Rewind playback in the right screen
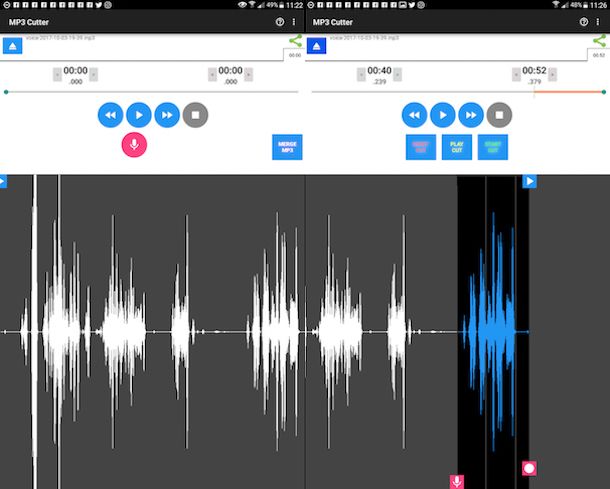 click(x=414, y=115)
